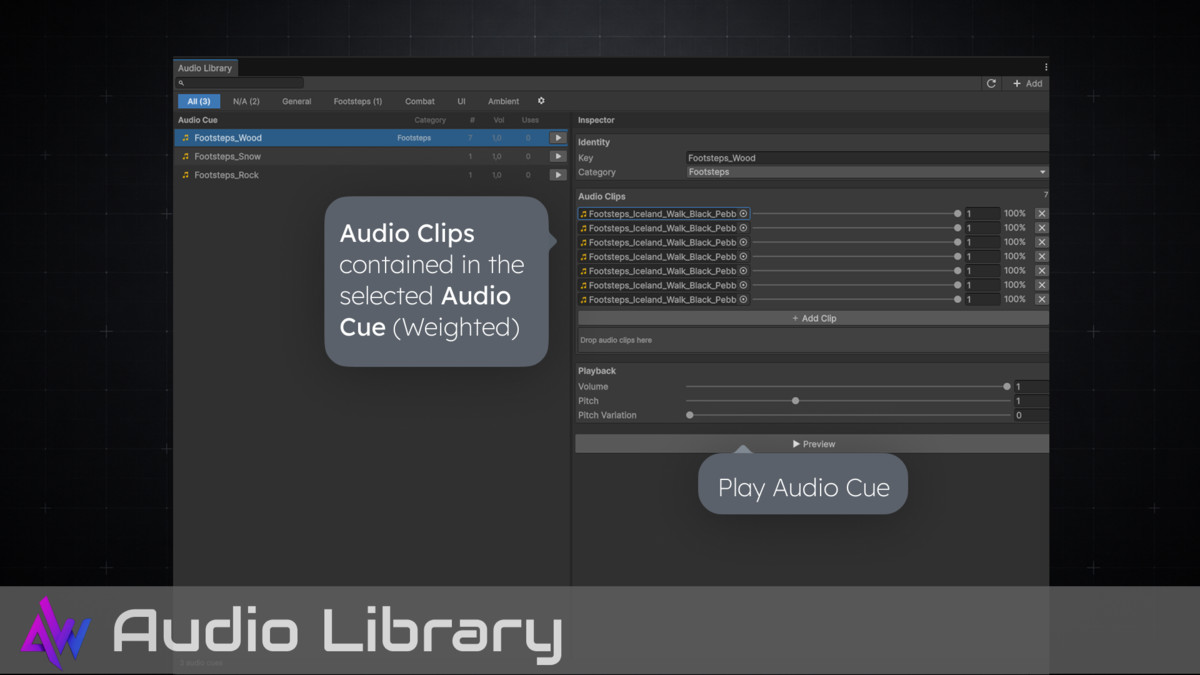This screenshot has height=675, width=1200.
Task: Select the Footsteps_Wood row
Action: (x=372, y=138)
